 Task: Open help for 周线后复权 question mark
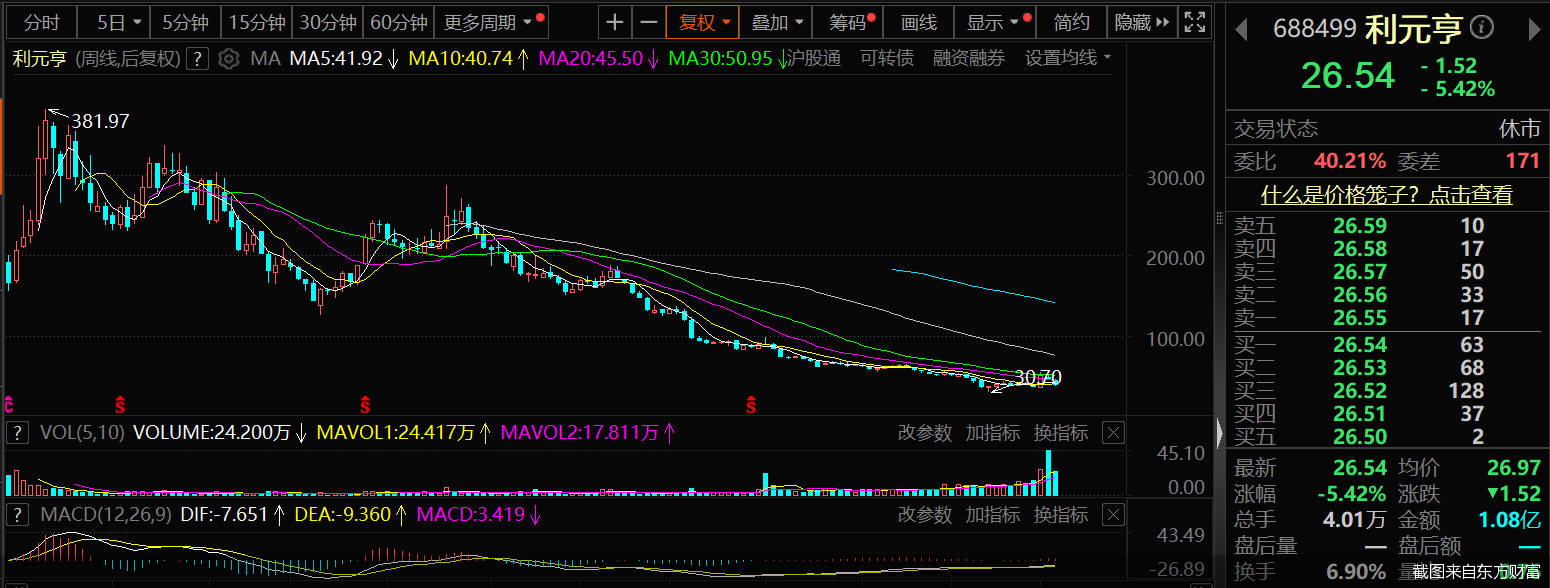click(198, 59)
